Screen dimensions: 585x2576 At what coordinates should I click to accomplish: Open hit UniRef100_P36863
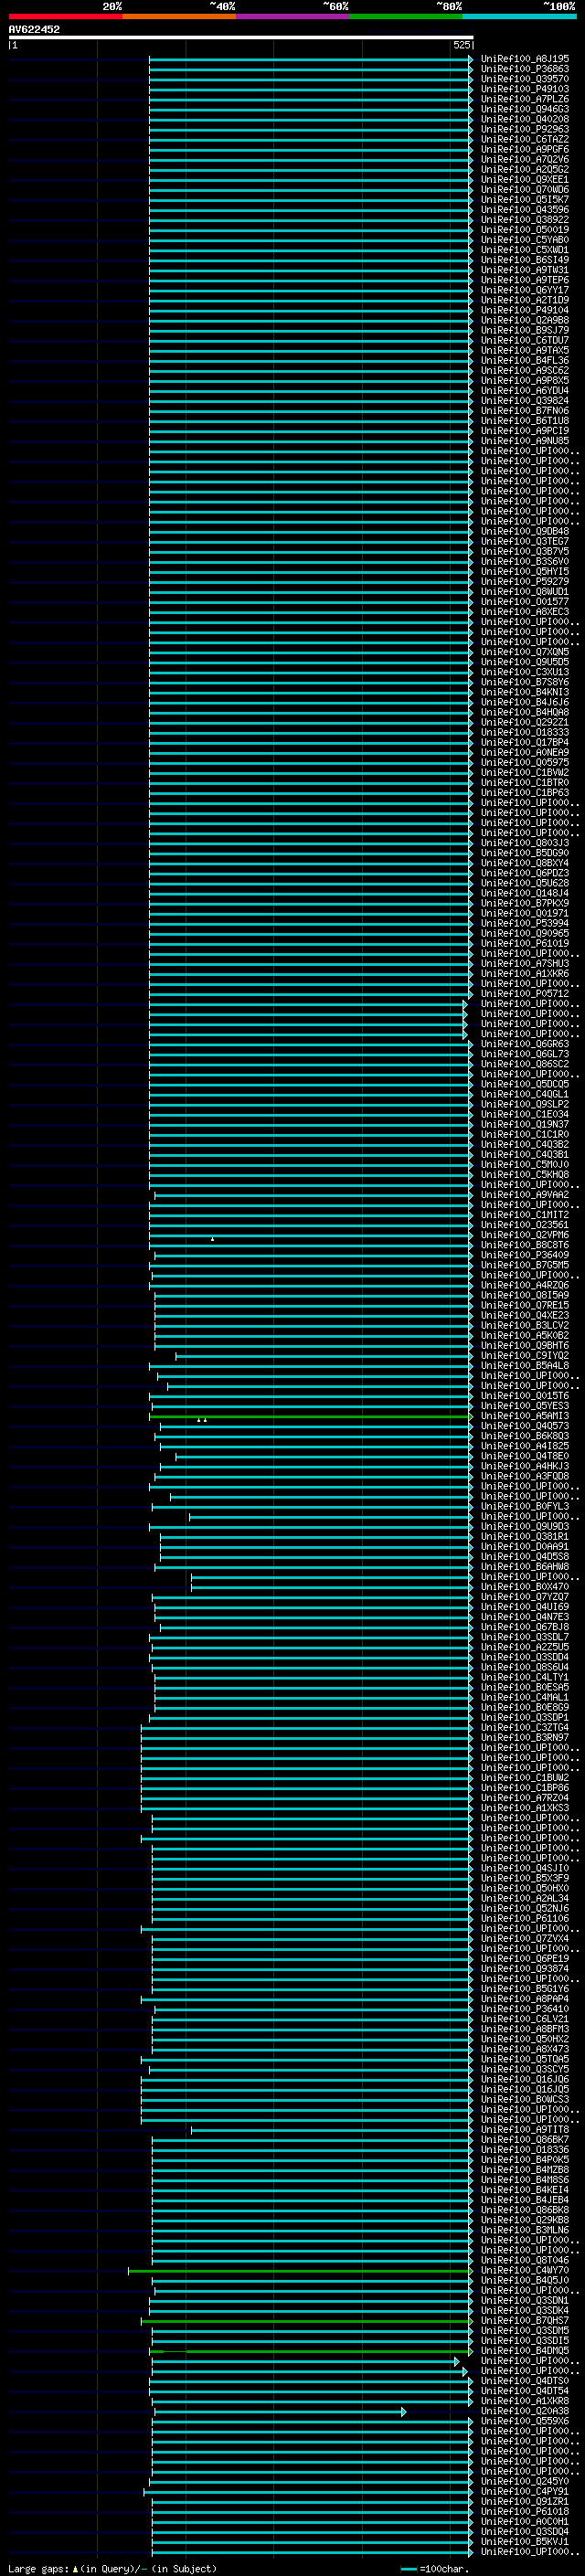coord(525,69)
